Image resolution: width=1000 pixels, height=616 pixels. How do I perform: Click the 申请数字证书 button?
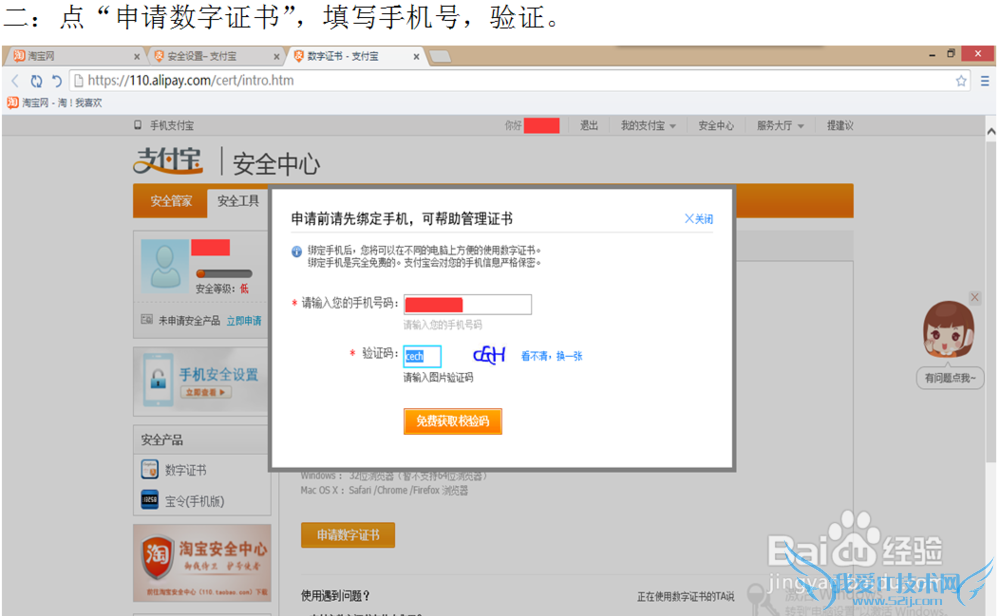pos(348,535)
